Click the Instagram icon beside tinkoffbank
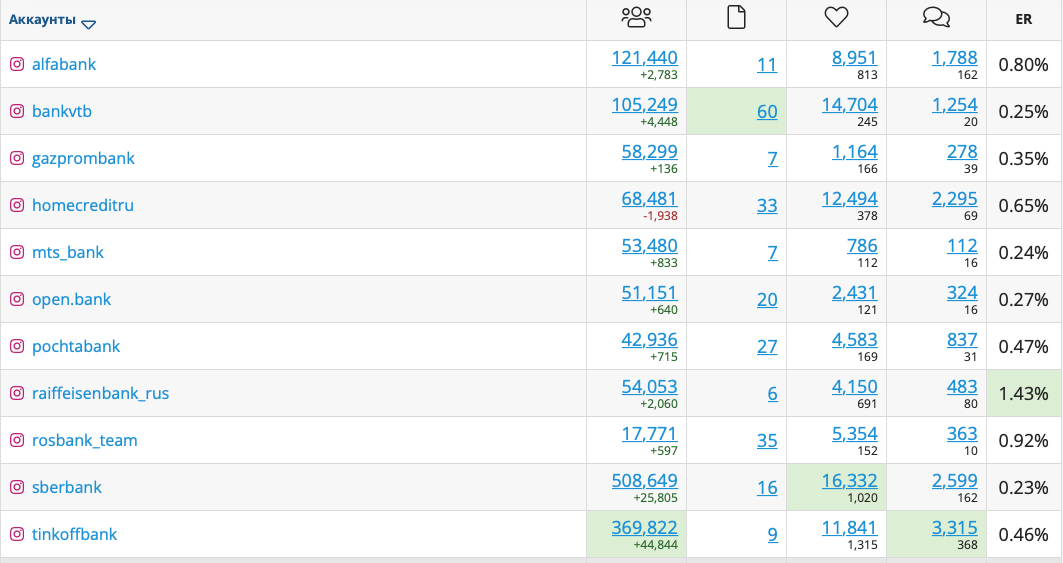This screenshot has height=563, width=1063. pos(17,534)
